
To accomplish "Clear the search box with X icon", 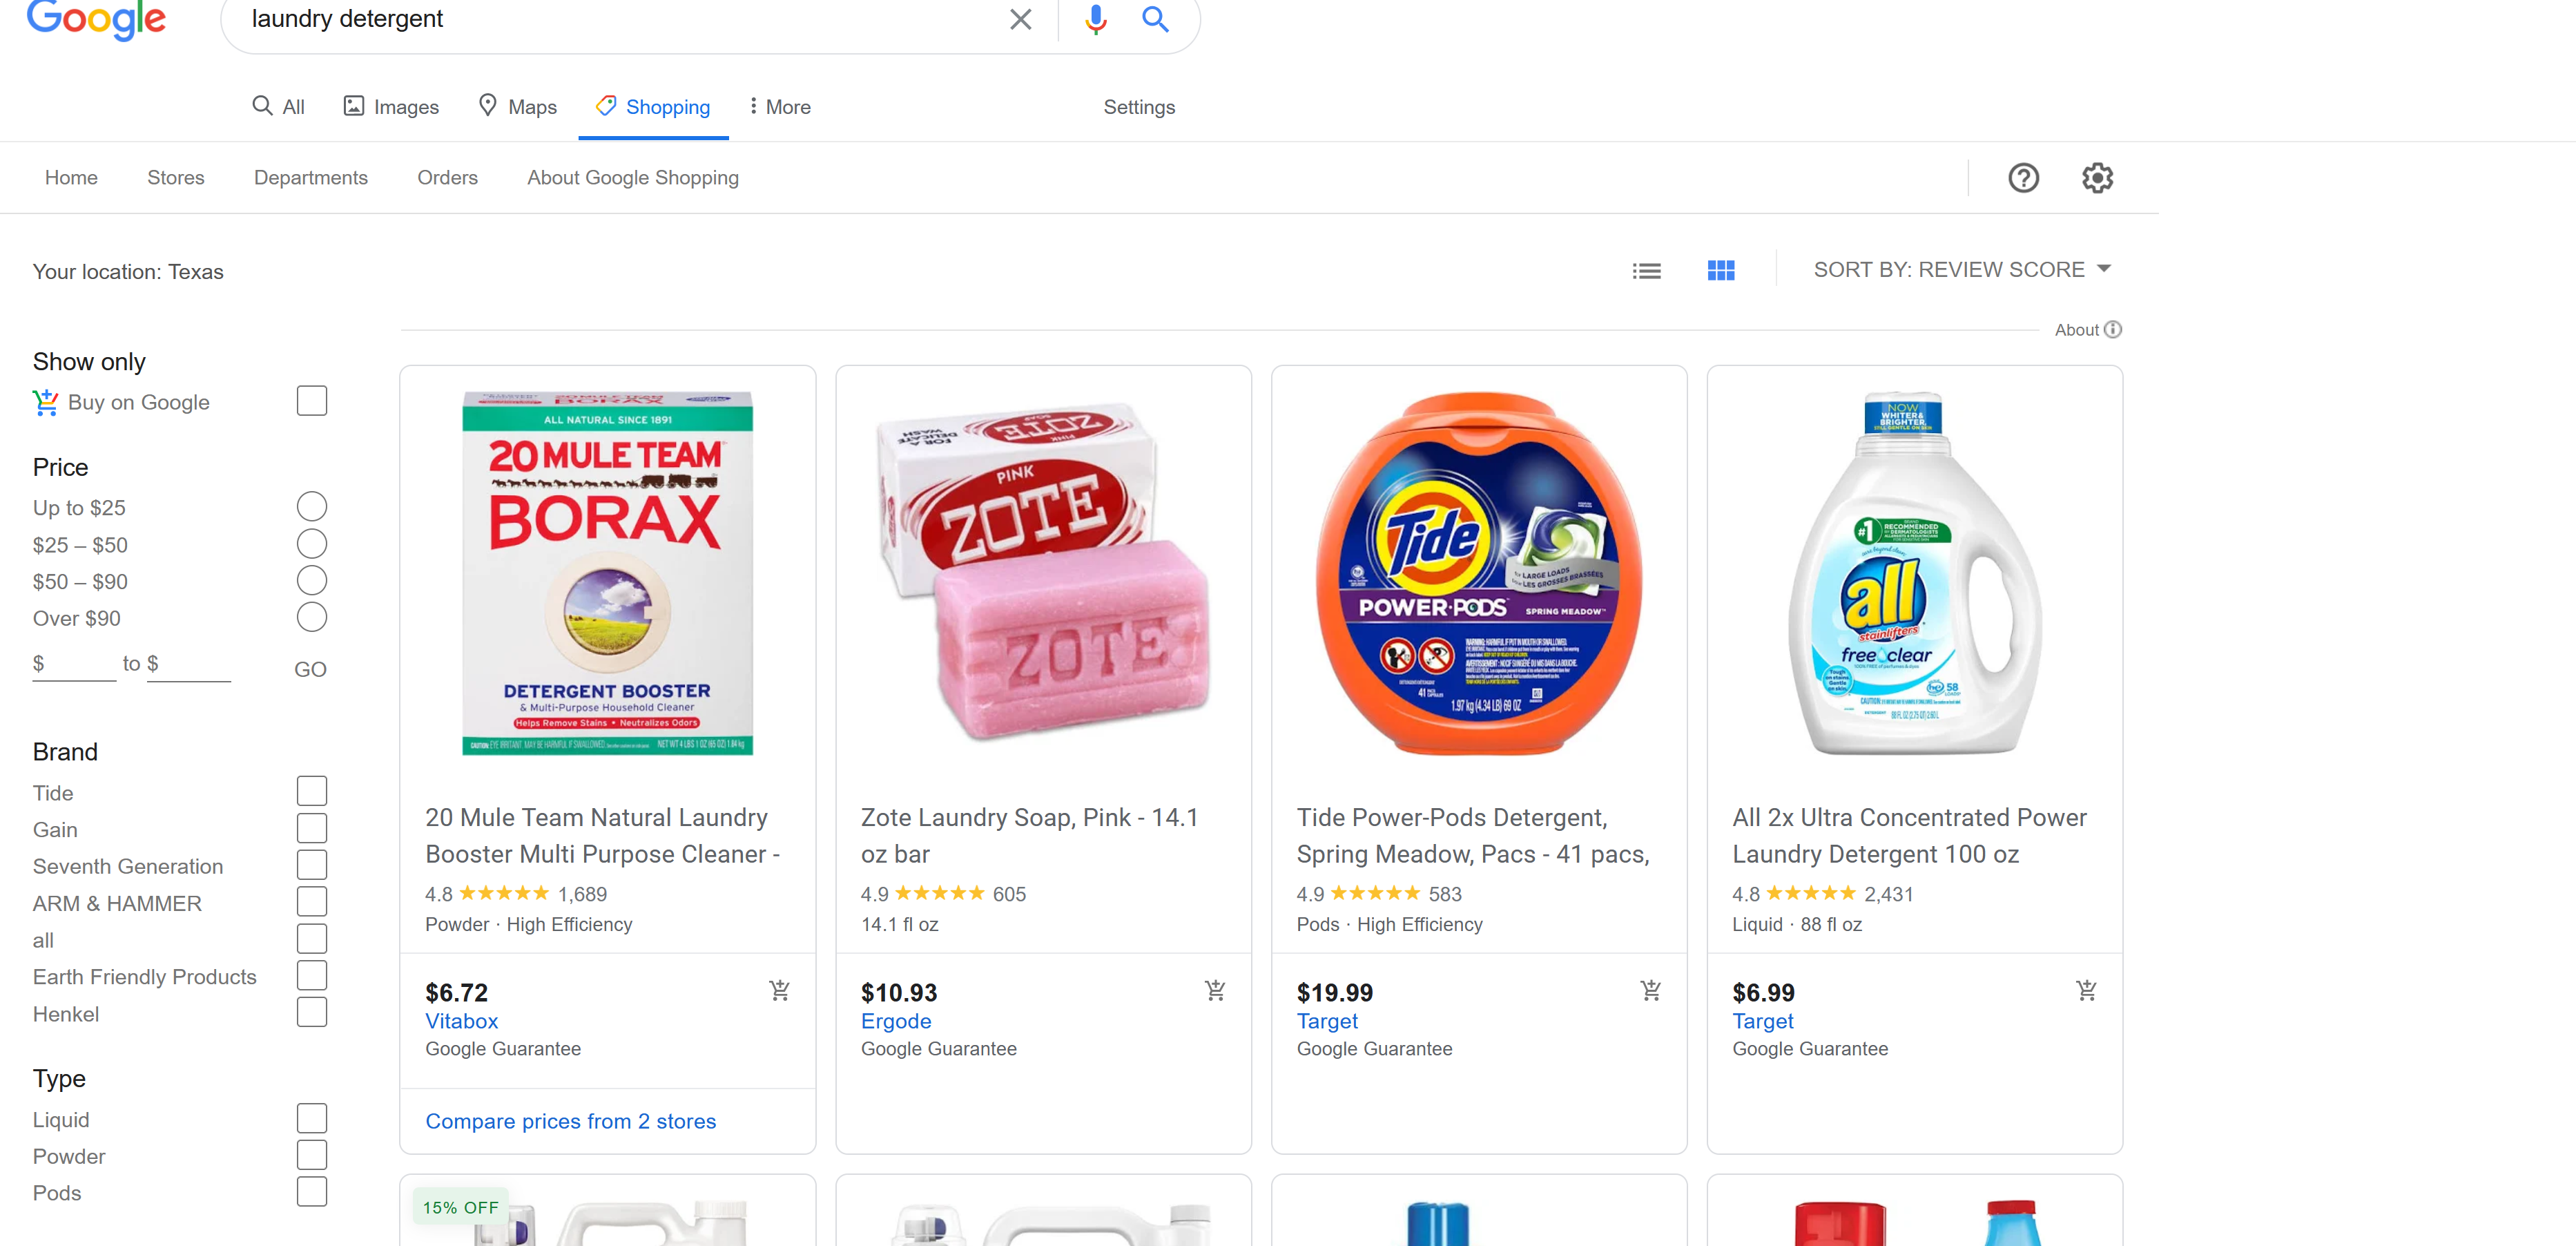I will coord(1020,19).
